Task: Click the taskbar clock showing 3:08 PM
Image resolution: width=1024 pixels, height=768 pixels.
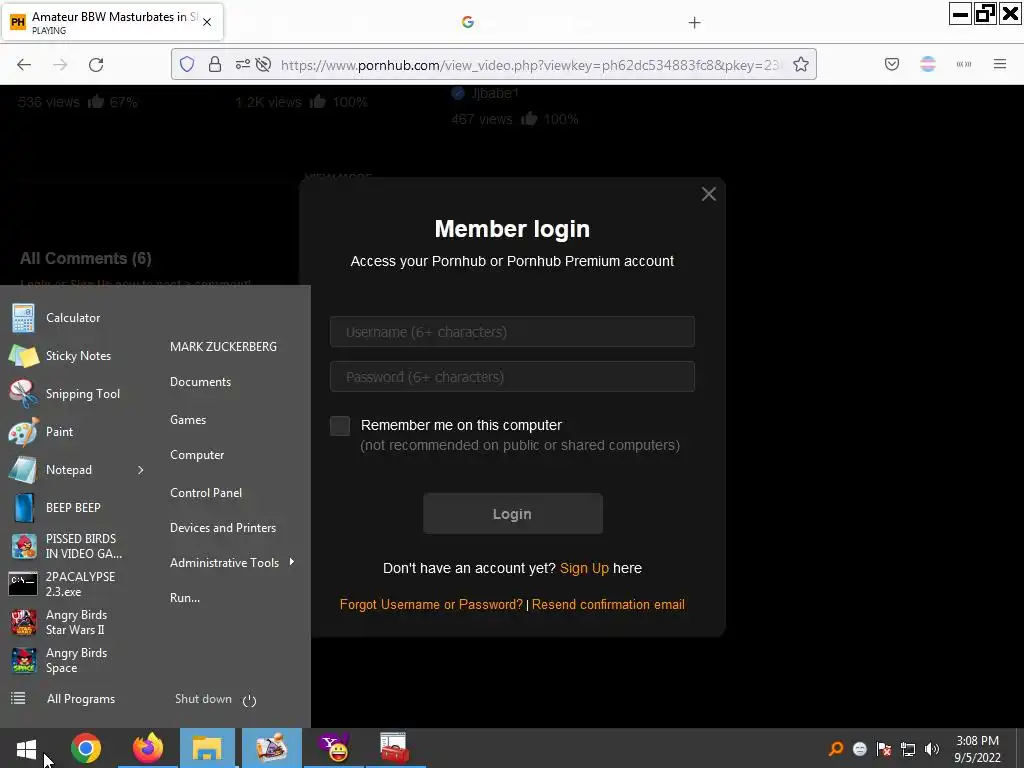Action: [977, 749]
